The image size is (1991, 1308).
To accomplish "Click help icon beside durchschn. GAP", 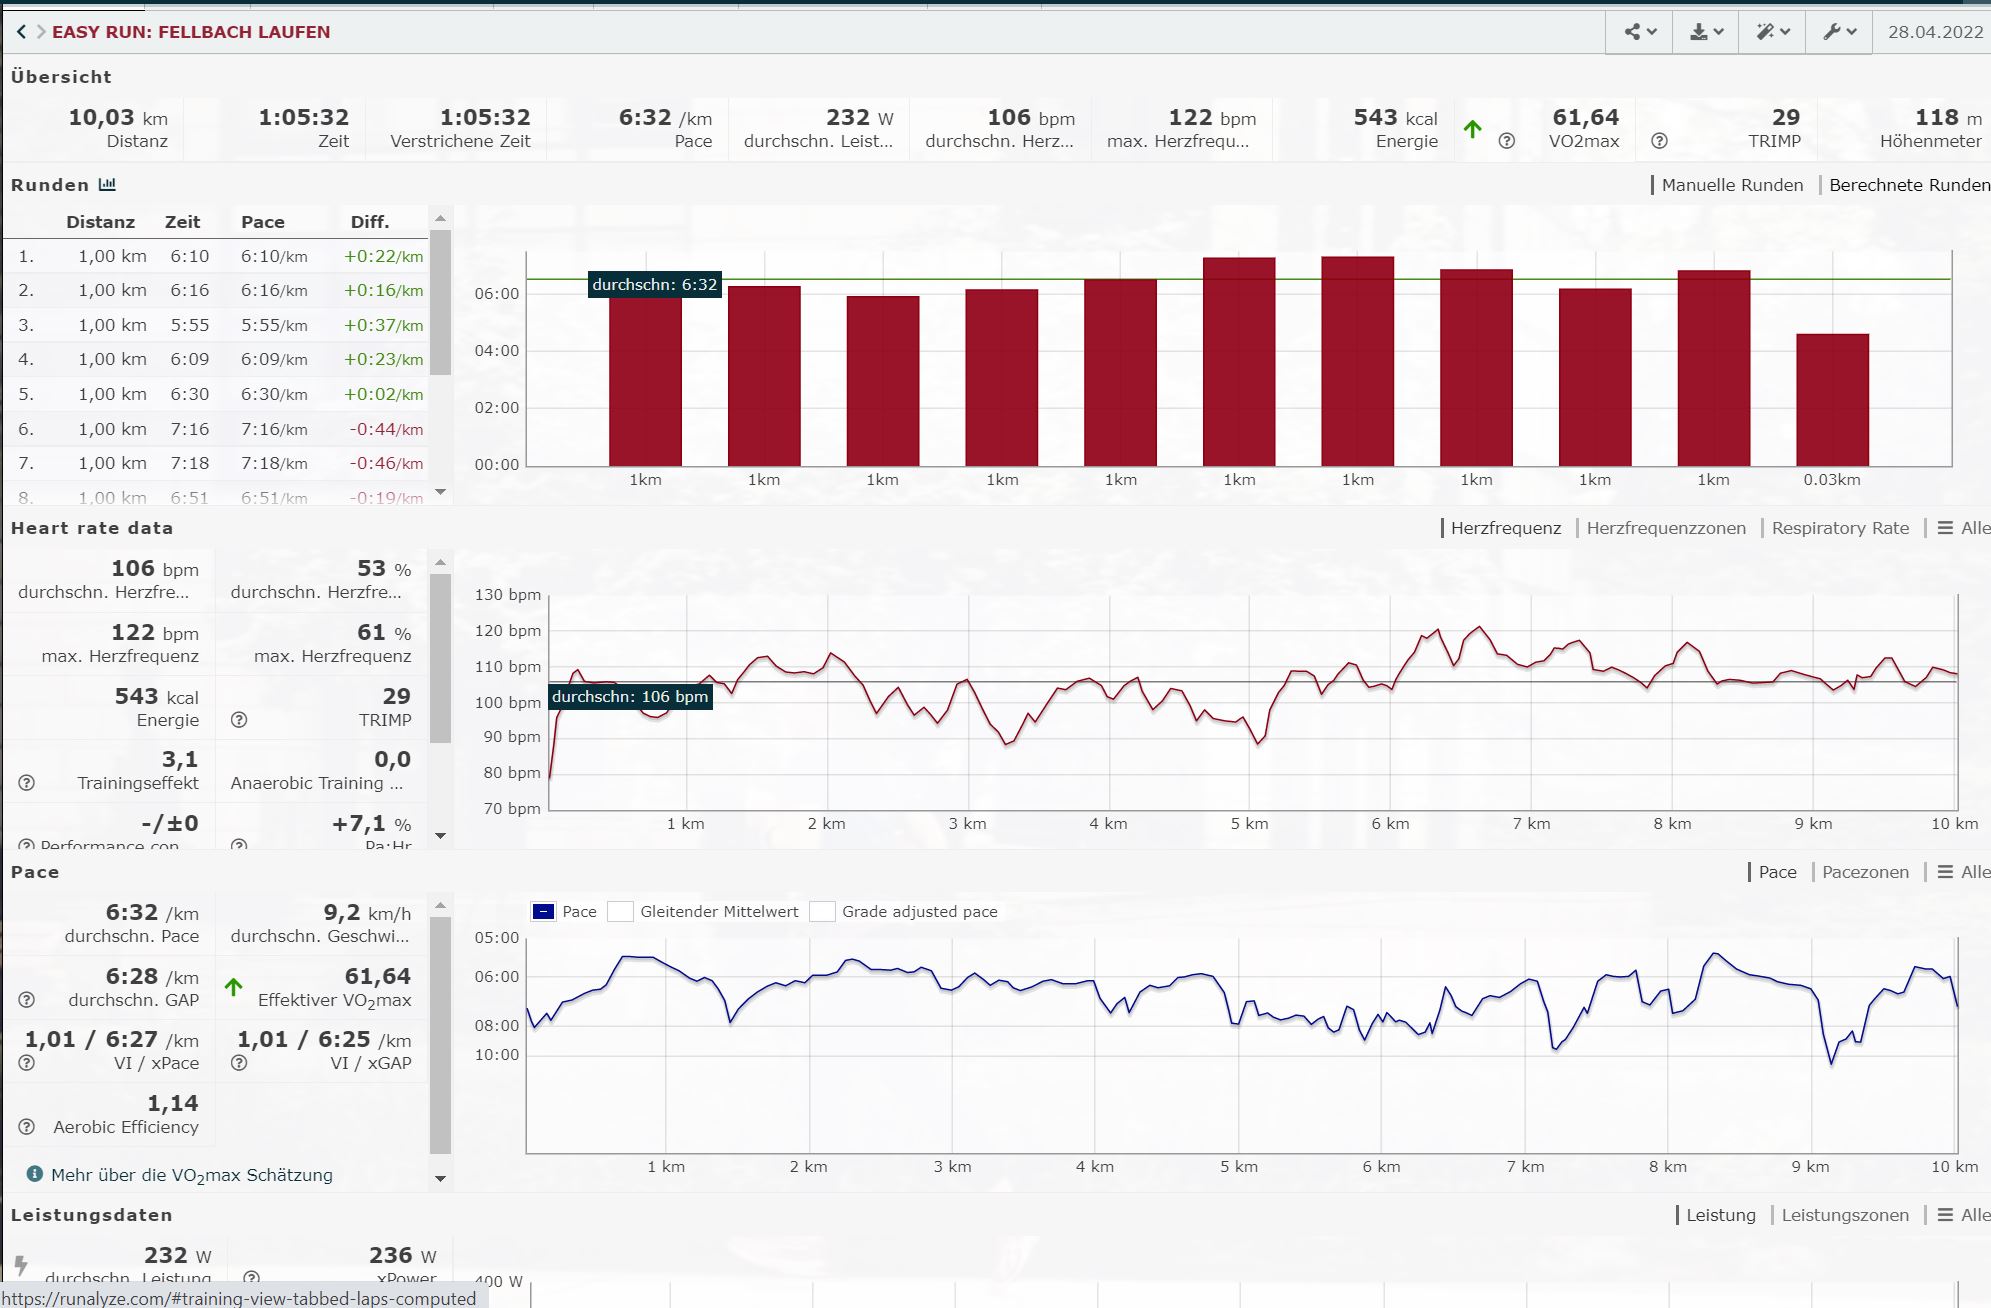I will (x=27, y=1000).
